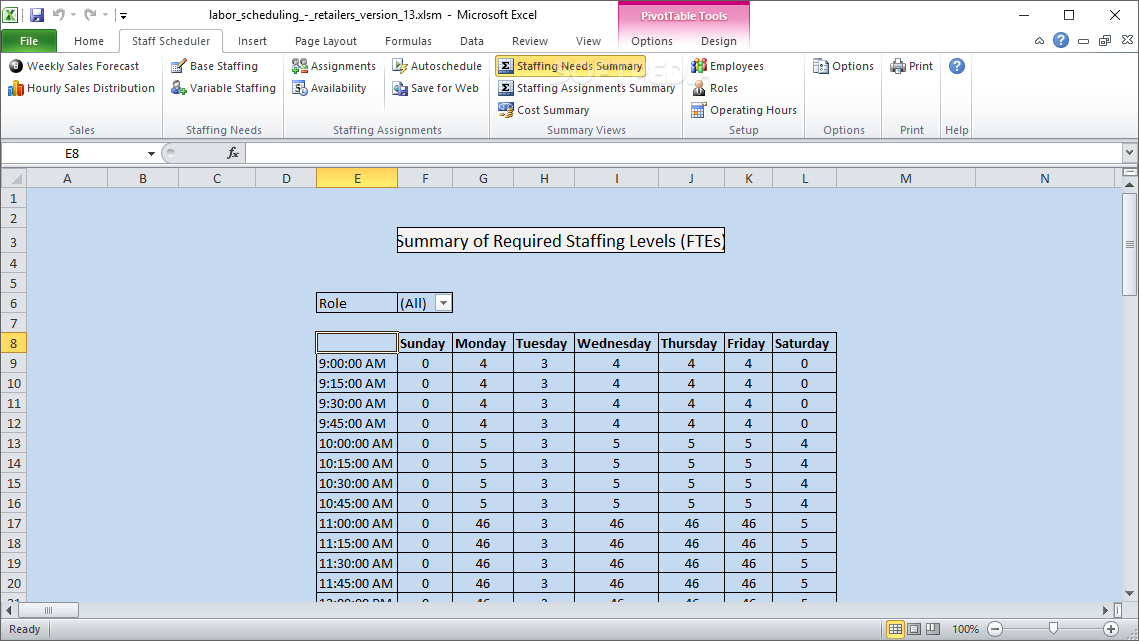Click the Redo icon
This screenshot has width=1139, height=641.
tap(90, 15)
